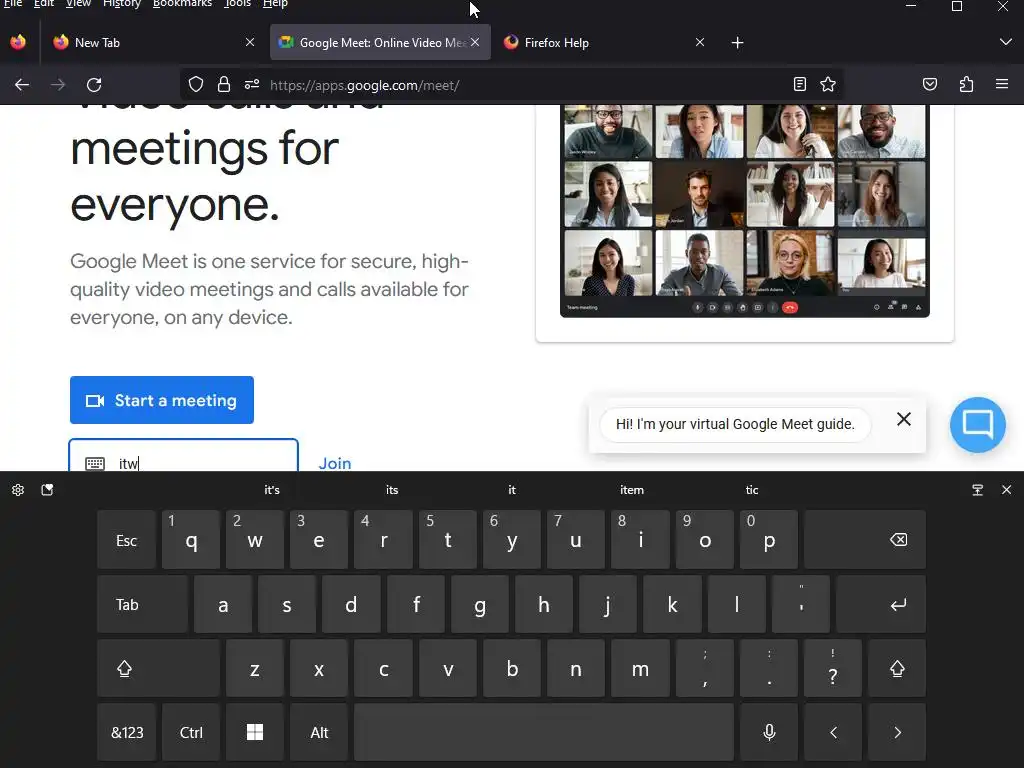Choose the "tic" word suggestion
The height and width of the screenshot is (768, 1024).
[752, 490]
